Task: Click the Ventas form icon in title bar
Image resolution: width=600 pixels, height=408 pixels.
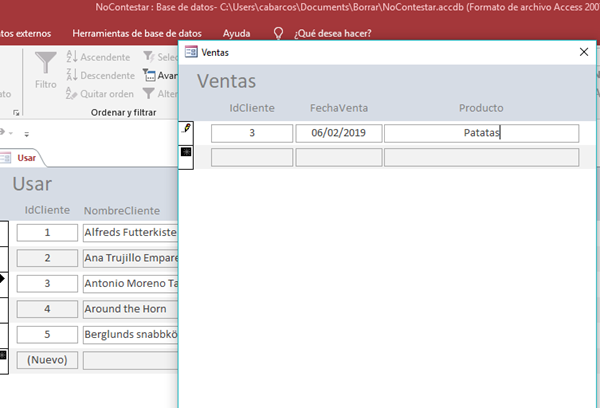Action: pyautogui.click(x=190, y=51)
